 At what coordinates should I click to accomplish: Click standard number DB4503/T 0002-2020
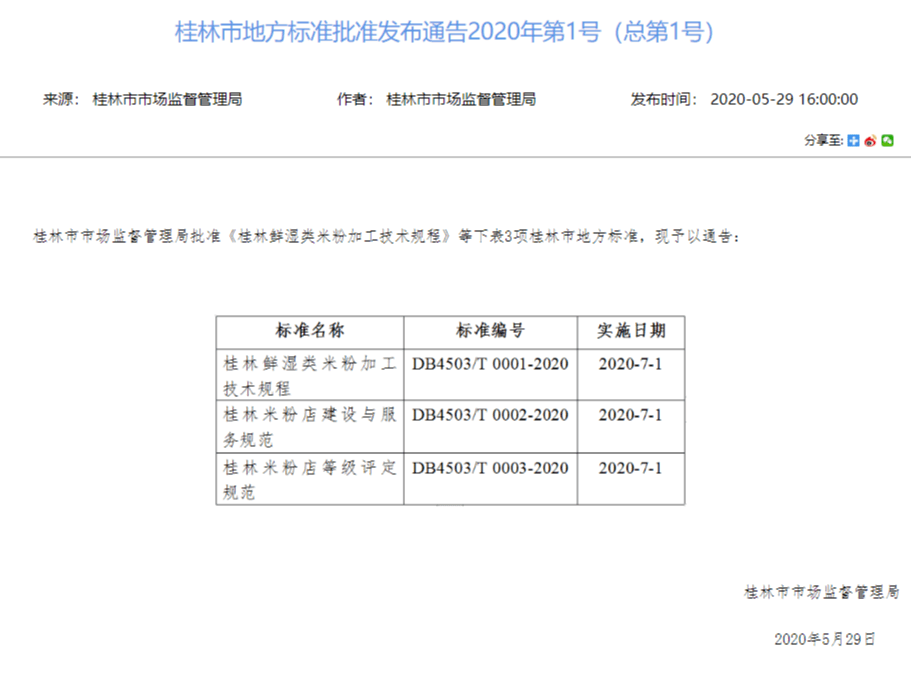coord(490,415)
